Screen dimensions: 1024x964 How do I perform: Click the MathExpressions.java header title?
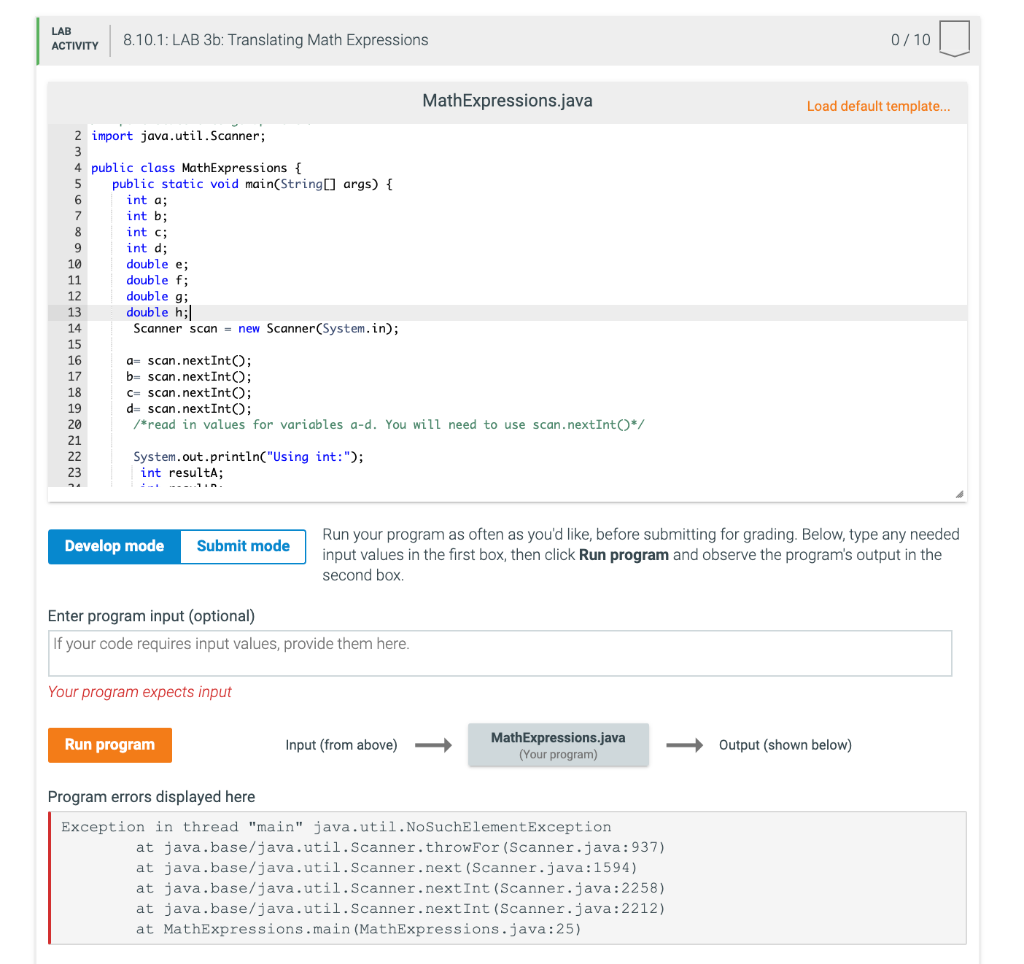(x=507, y=100)
